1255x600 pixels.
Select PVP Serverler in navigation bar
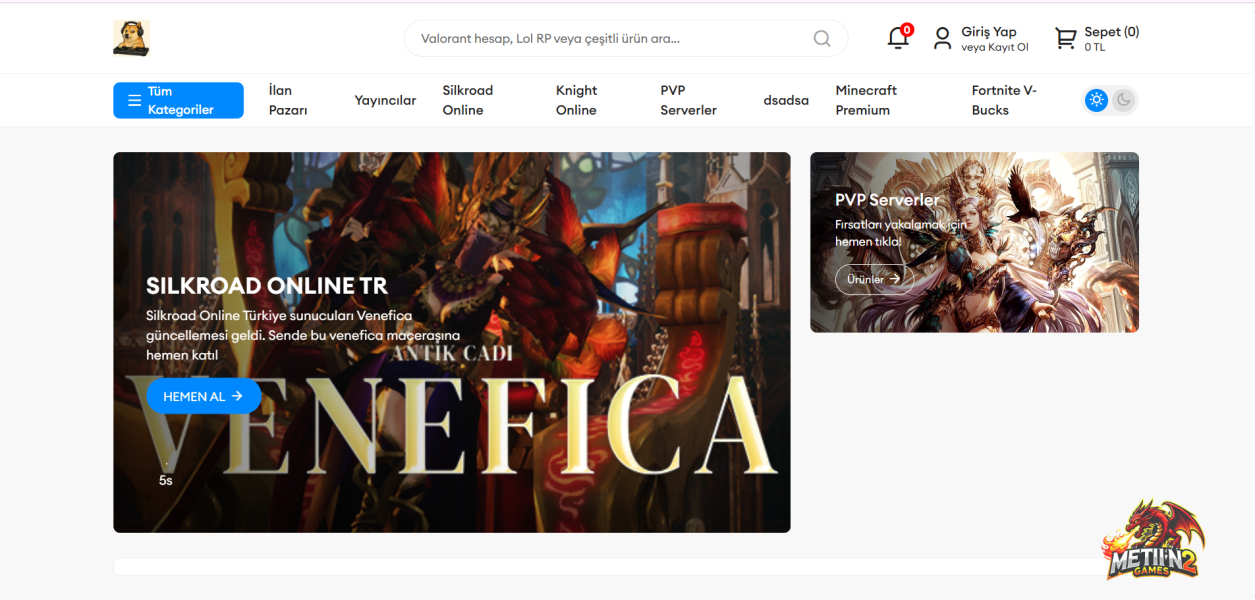688,100
